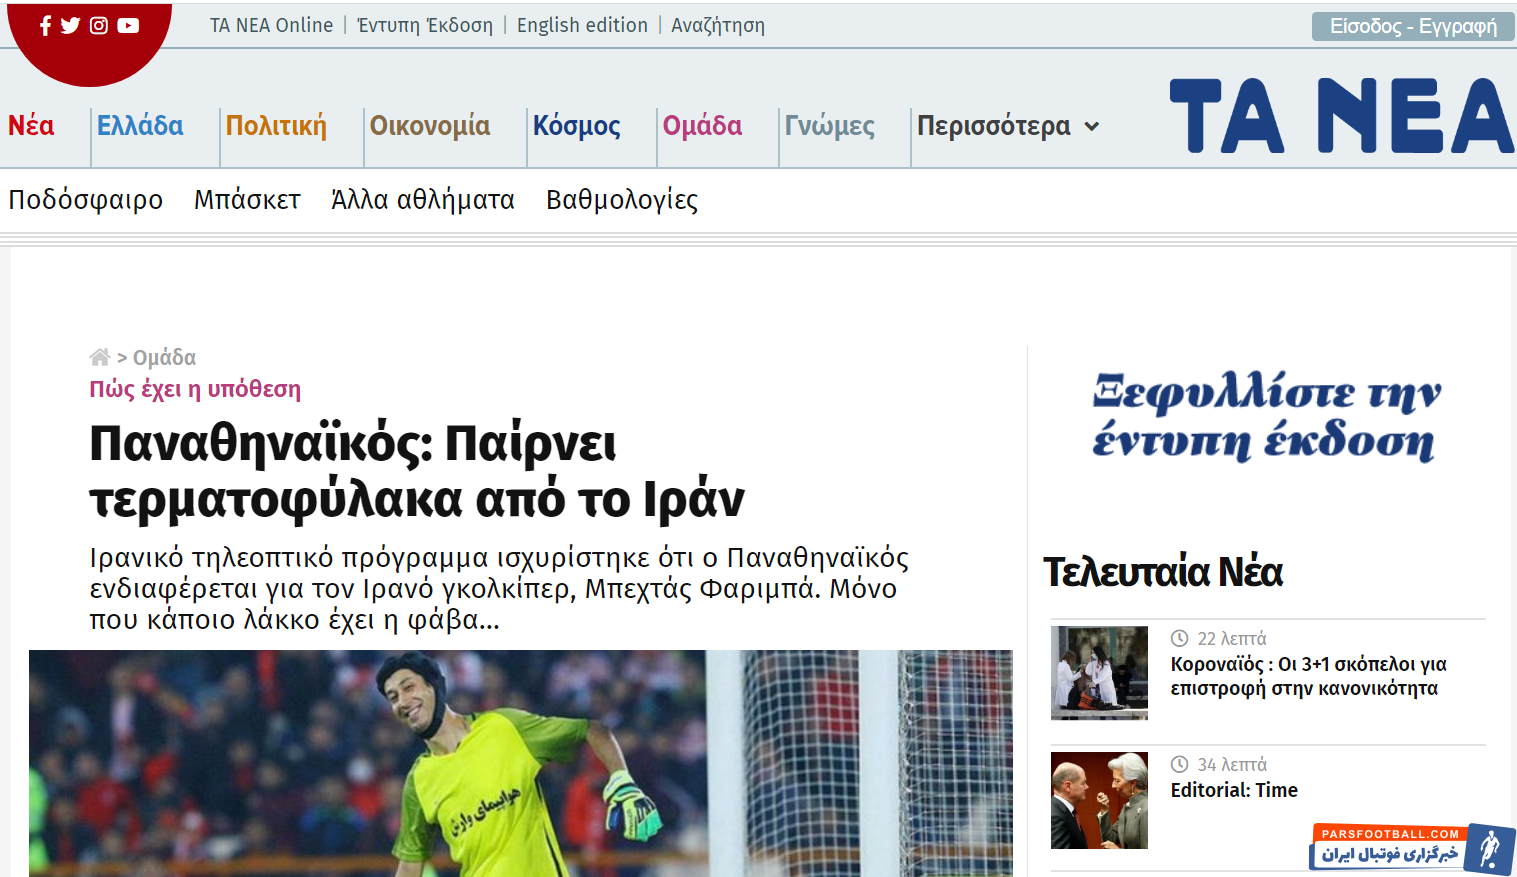Open the Αναζήτηση search link
The width and height of the screenshot is (1517, 877).
coord(717,26)
